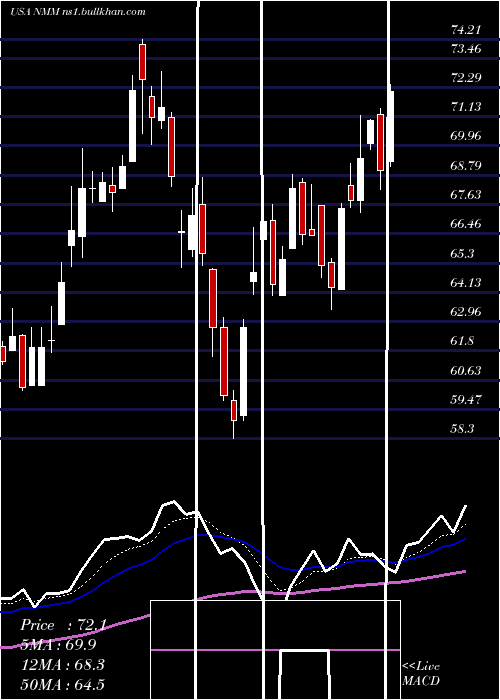This screenshot has height=700, width=500.
Task: Click the 50MA : 64.5 readout
Action: tap(62, 684)
